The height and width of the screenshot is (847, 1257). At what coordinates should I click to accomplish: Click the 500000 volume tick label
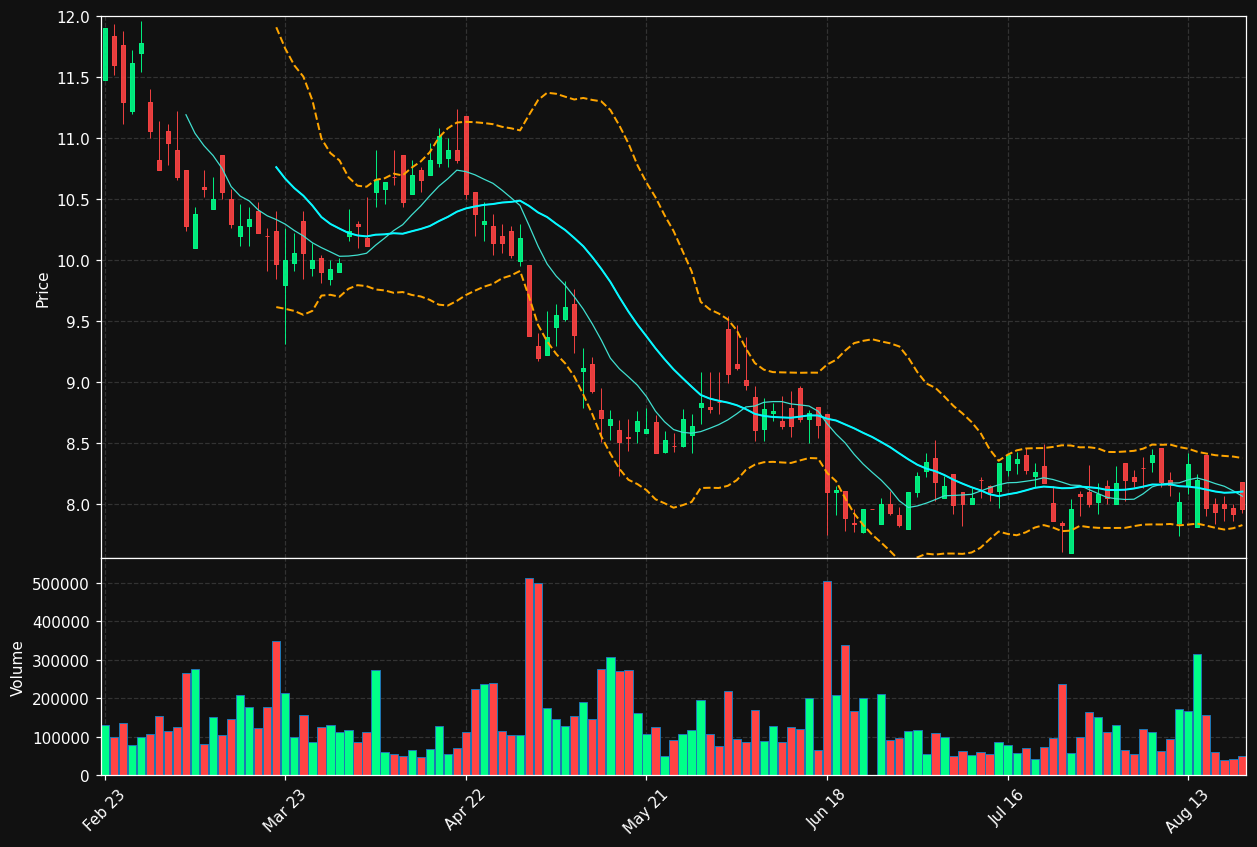point(62,584)
